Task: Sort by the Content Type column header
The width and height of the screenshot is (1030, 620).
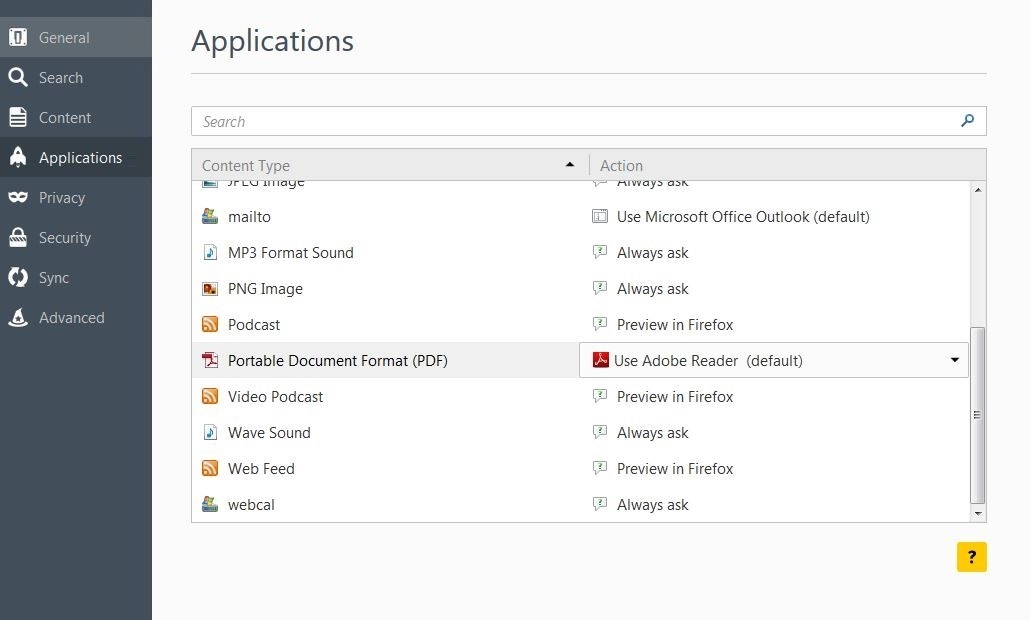Action: click(x=390, y=165)
